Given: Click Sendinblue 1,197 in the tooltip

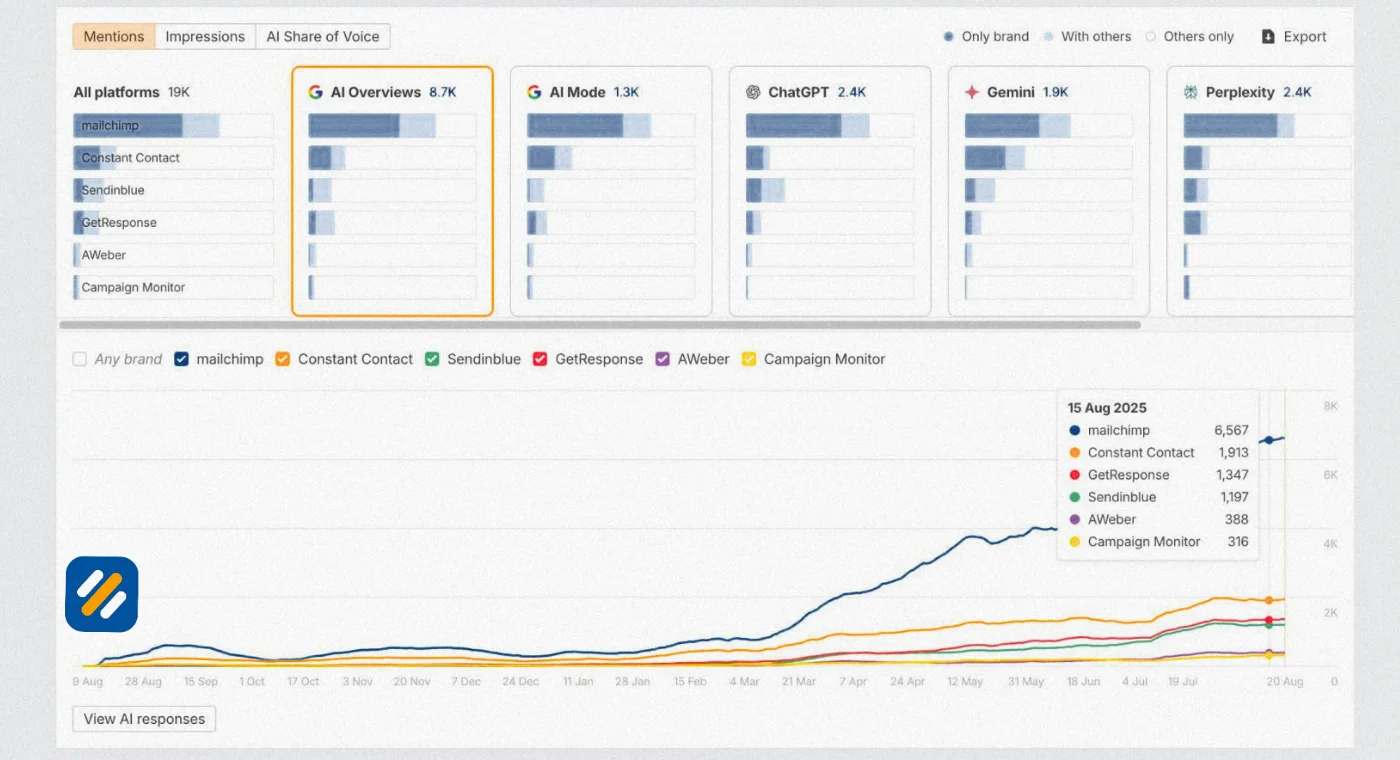Looking at the screenshot, I should [1158, 497].
